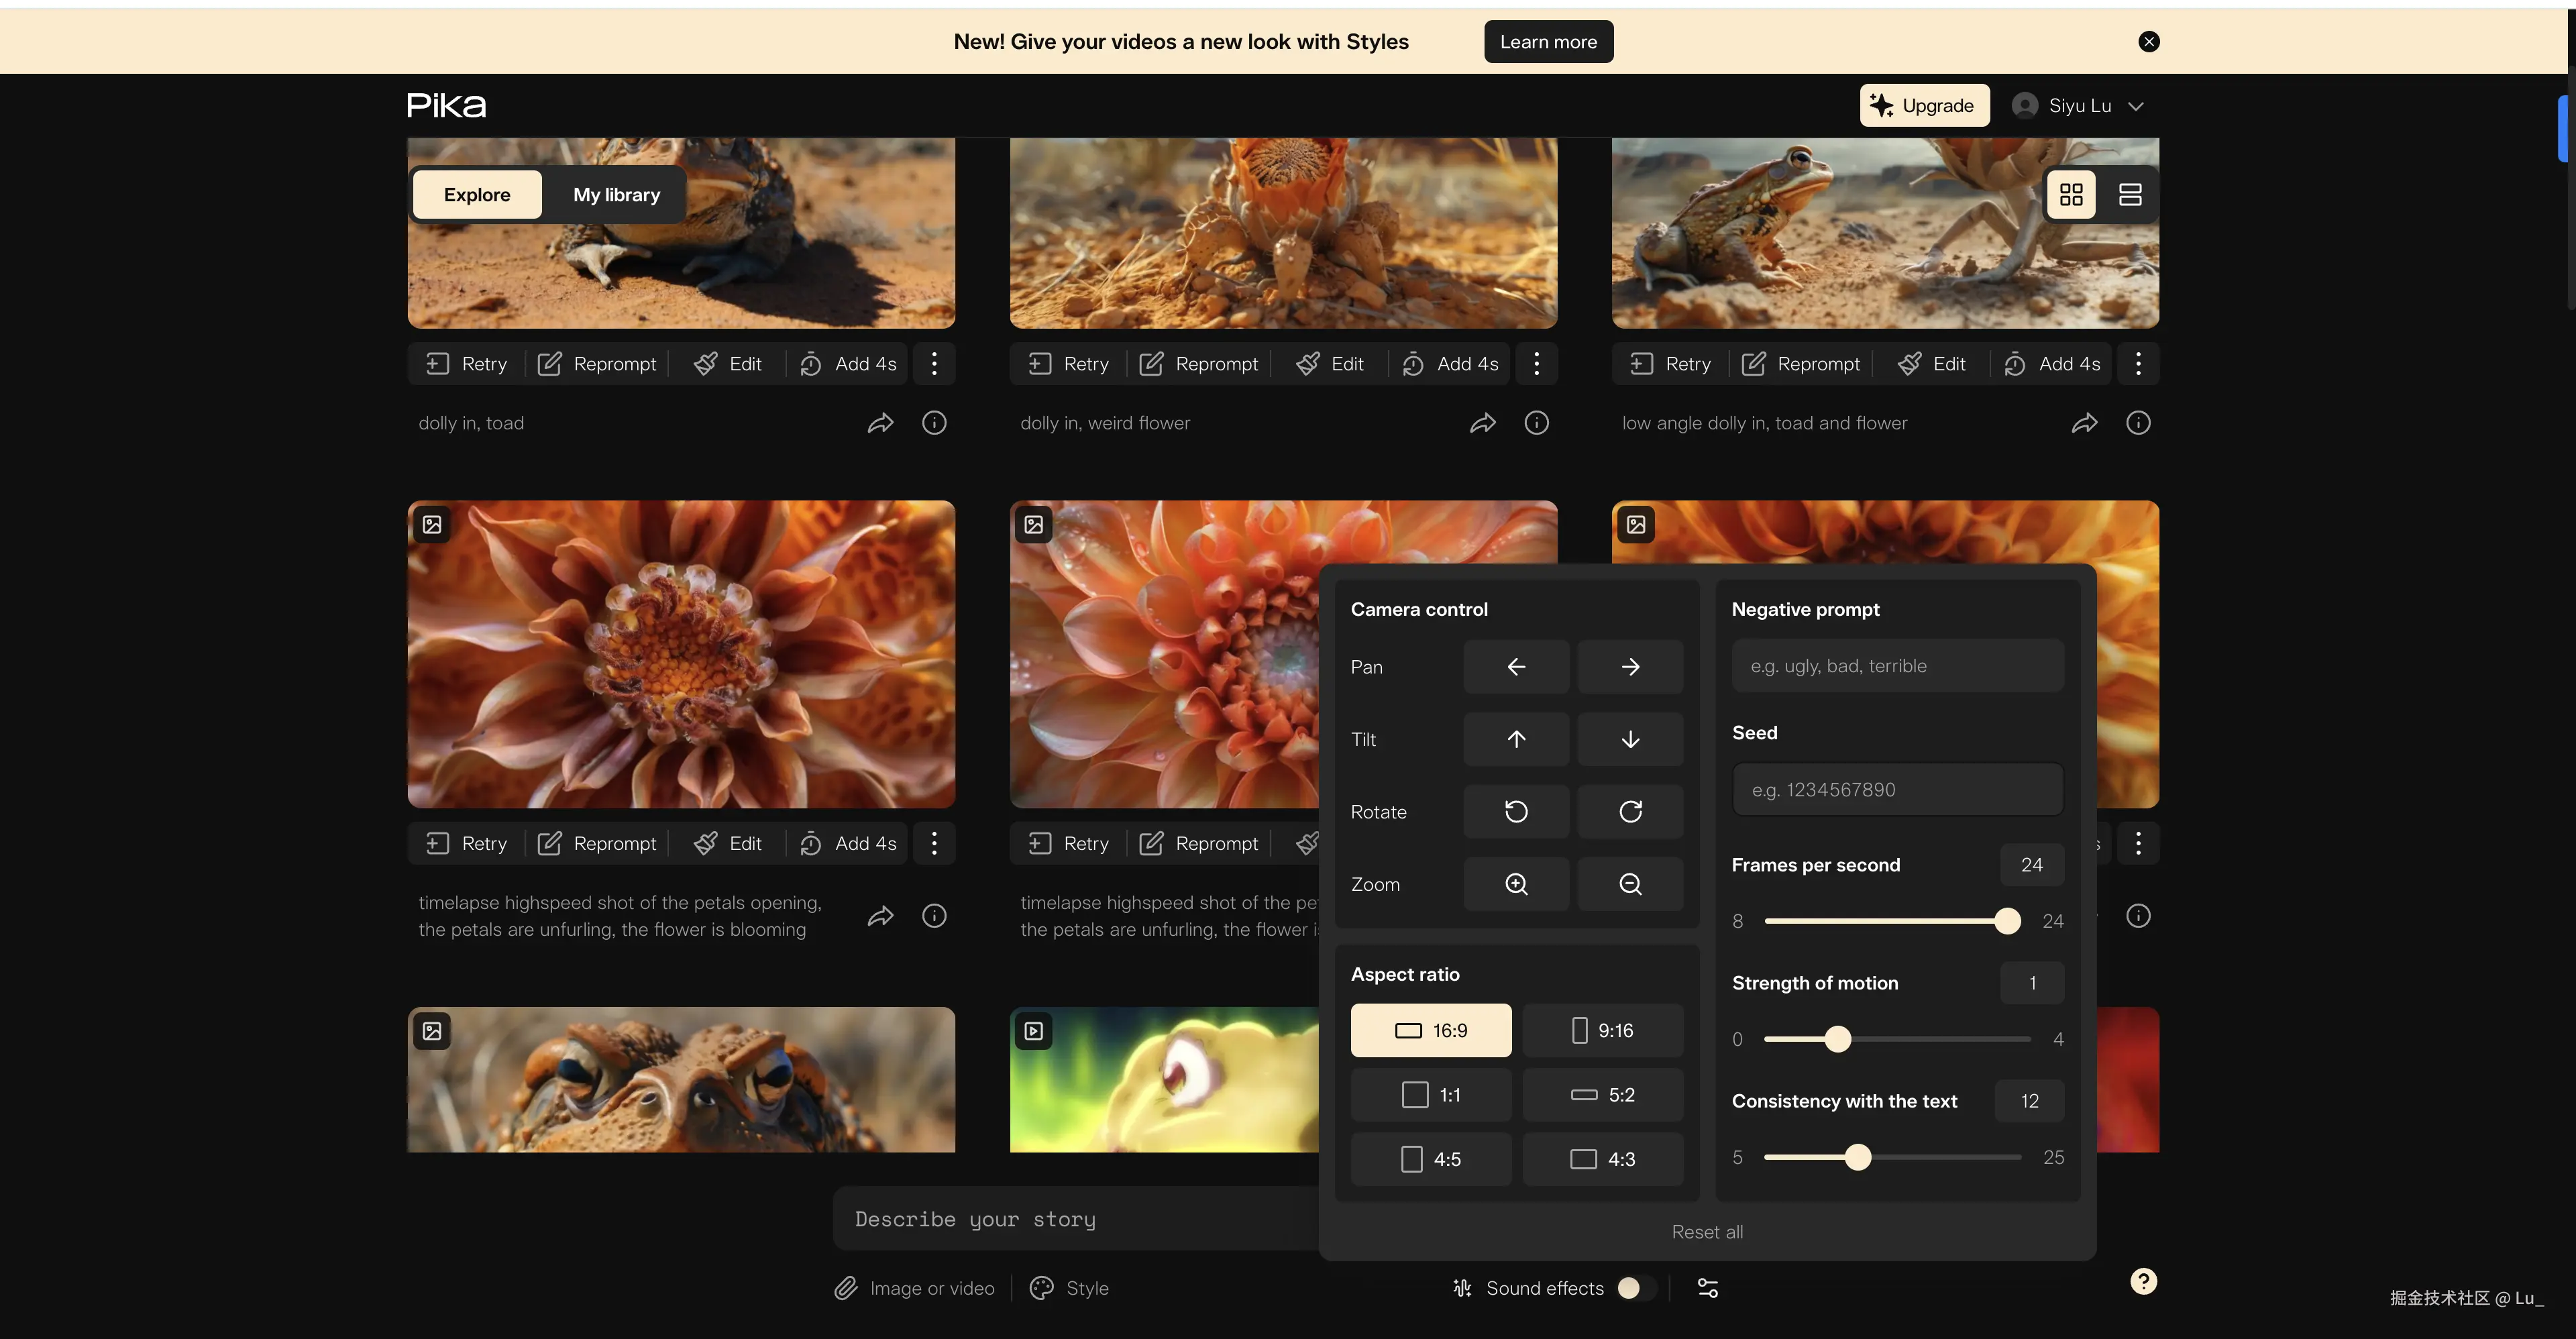Click the zoom in camera icon

(x=1515, y=884)
